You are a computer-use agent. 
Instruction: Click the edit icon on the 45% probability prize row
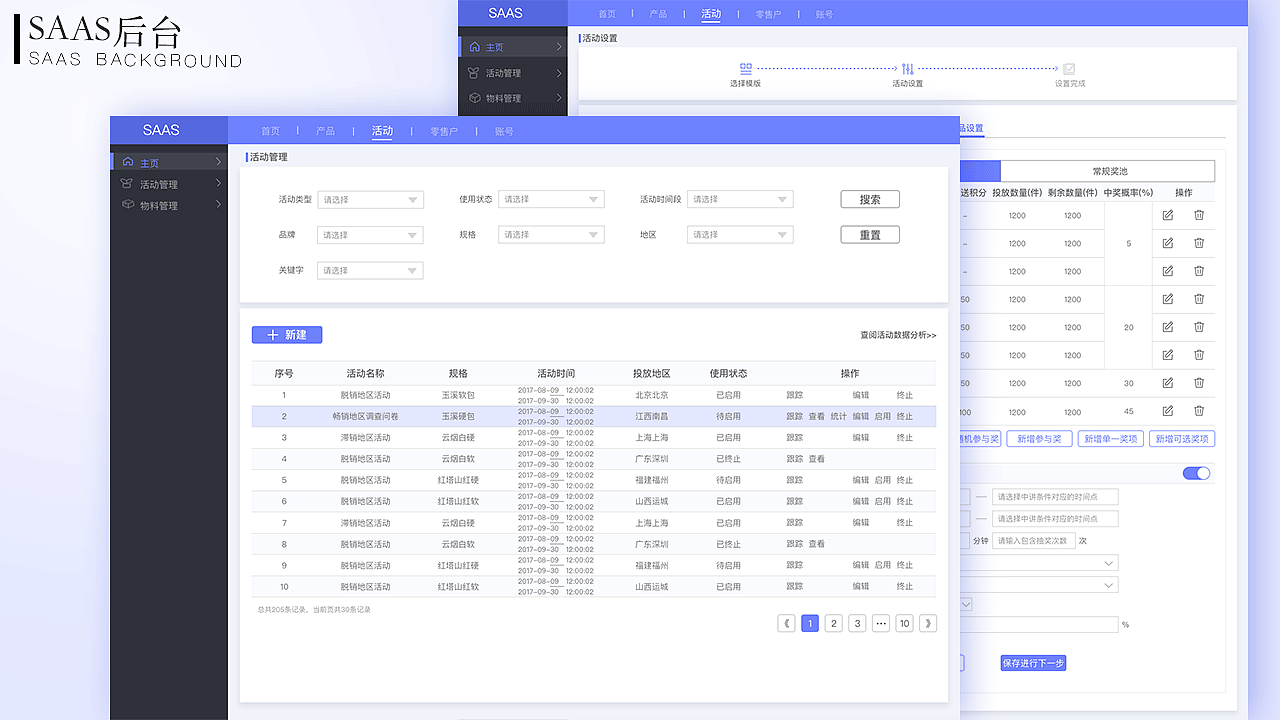pyautogui.click(x=1167, y=411)
